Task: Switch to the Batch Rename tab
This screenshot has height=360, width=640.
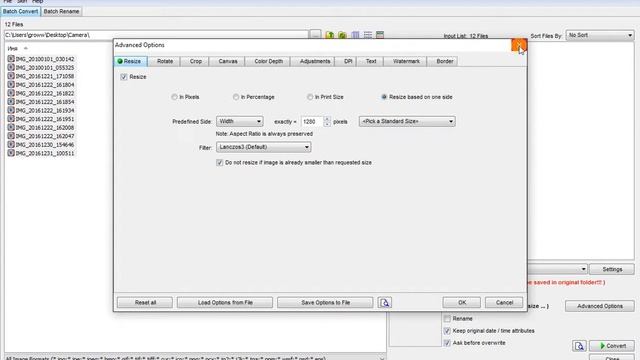Action: point(61,11)
